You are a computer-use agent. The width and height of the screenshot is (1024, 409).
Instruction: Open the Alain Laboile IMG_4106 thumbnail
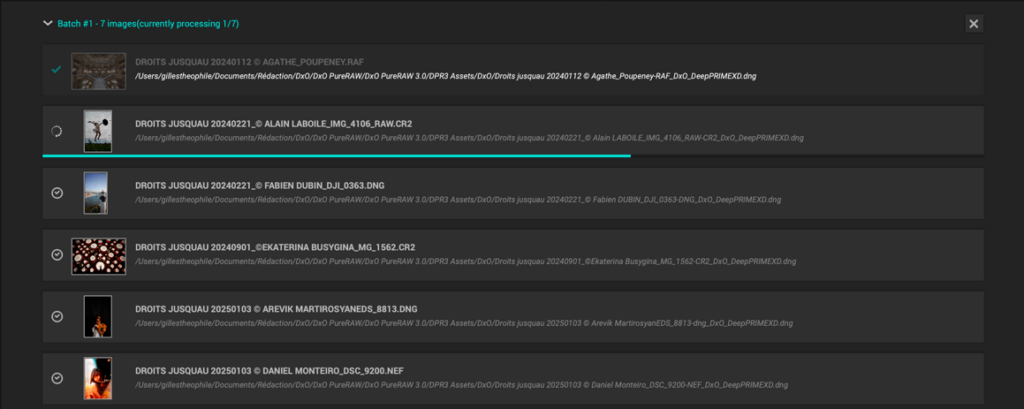click(98, 131)
